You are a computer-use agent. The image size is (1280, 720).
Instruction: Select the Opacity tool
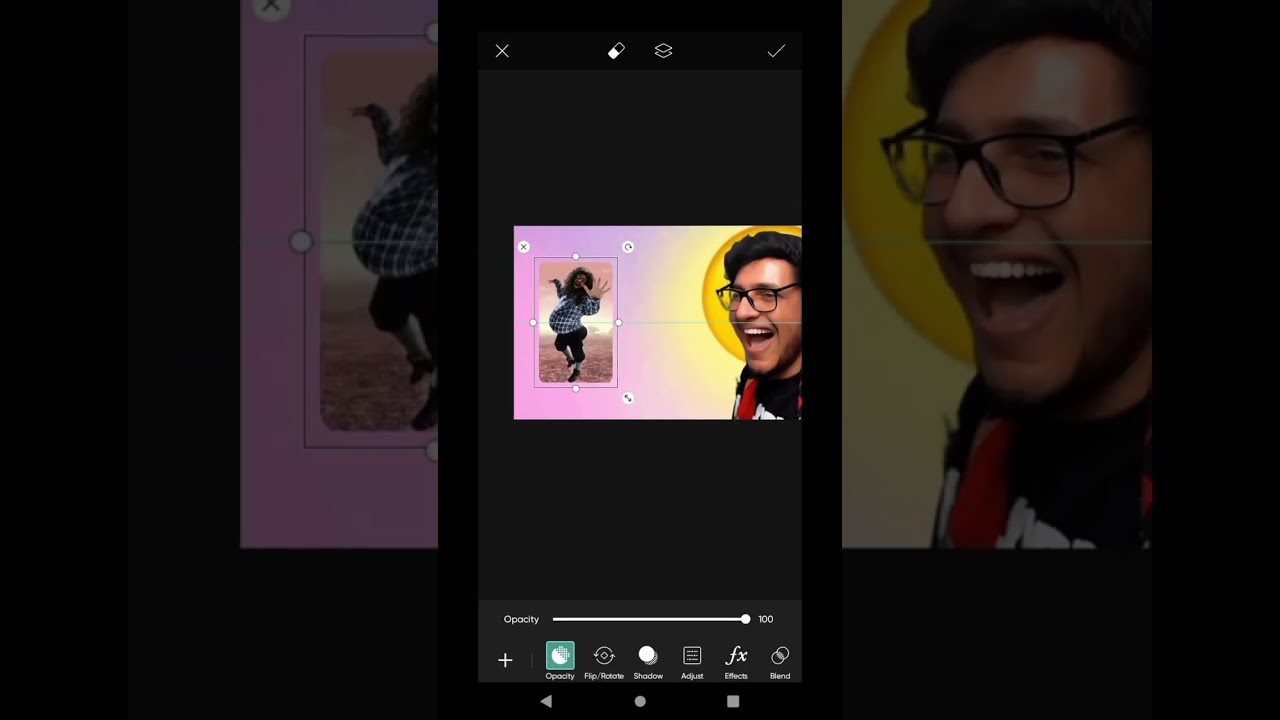(560, 661)
